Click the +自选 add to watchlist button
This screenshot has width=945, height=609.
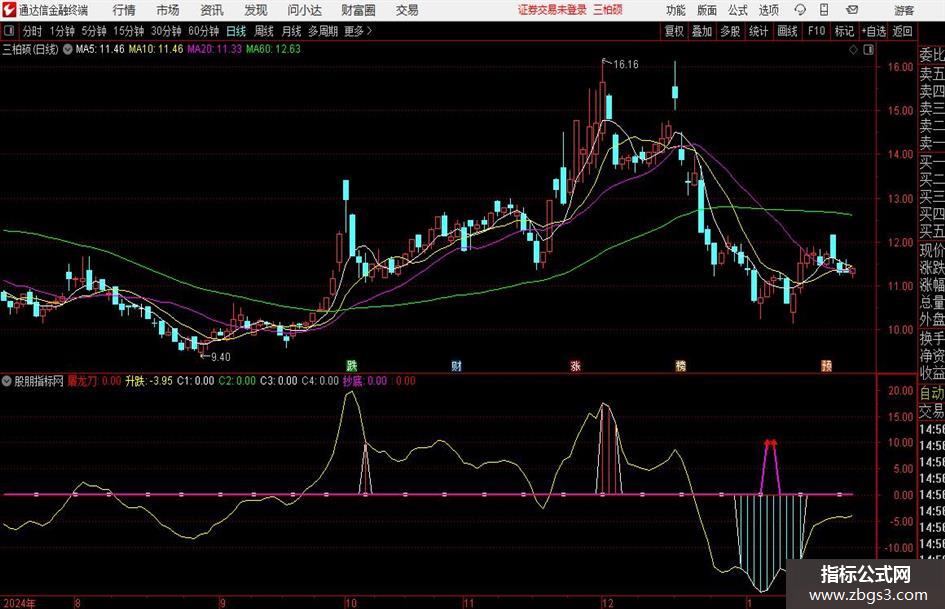(x=874, y=31)
